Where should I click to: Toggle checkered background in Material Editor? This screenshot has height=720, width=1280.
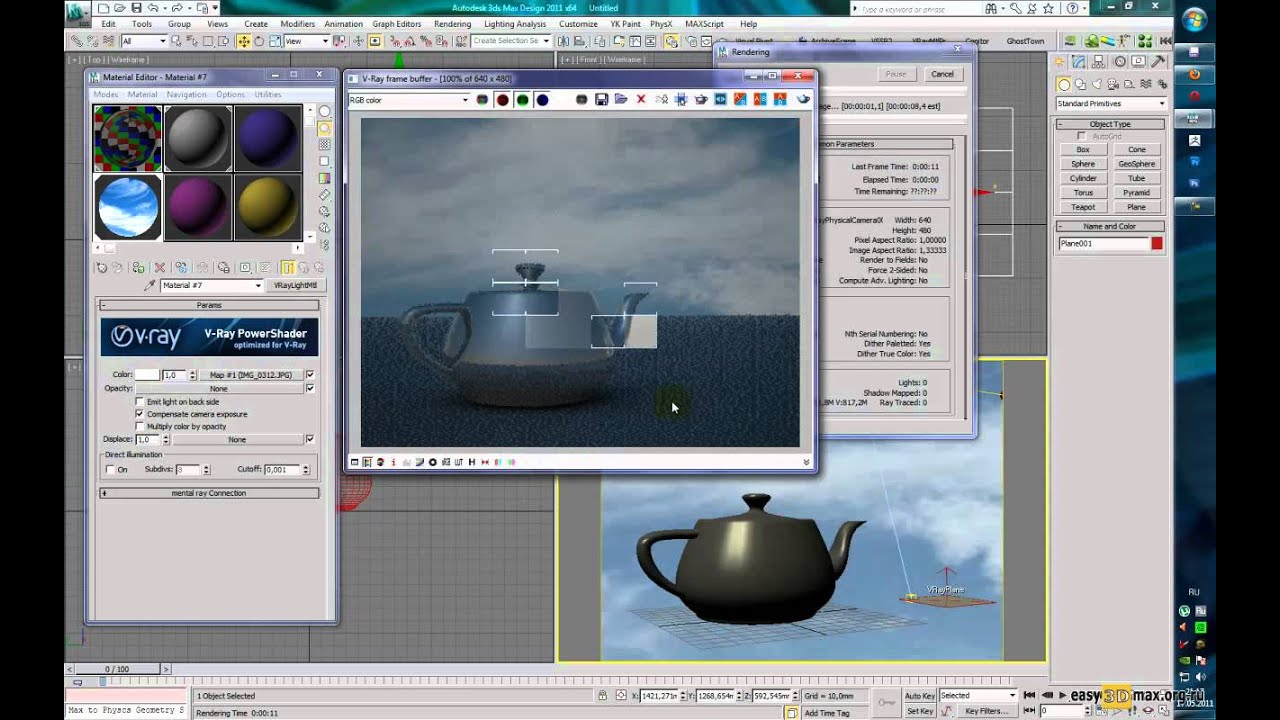[x=324, y=145]
